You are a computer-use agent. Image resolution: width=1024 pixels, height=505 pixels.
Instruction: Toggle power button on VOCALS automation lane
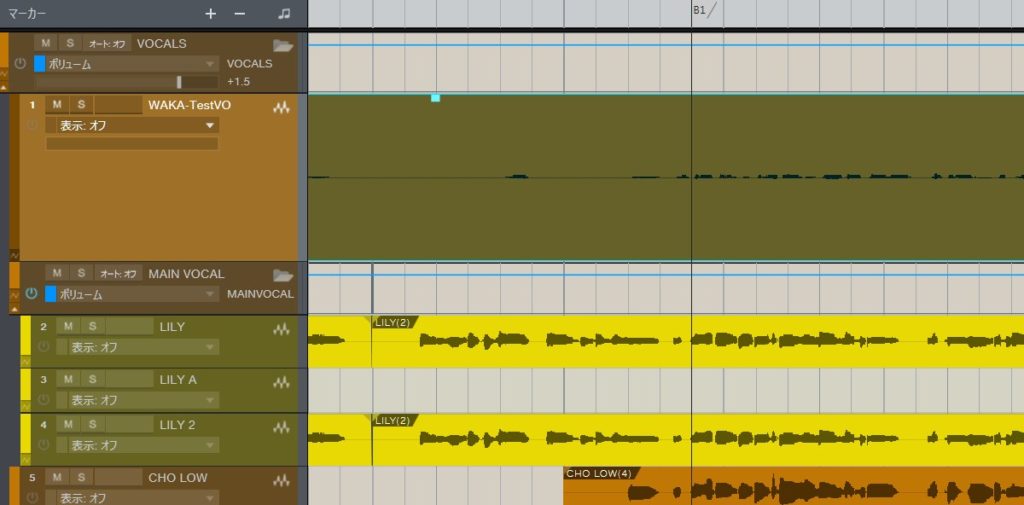pyautogui.click(x=20, y=64)
